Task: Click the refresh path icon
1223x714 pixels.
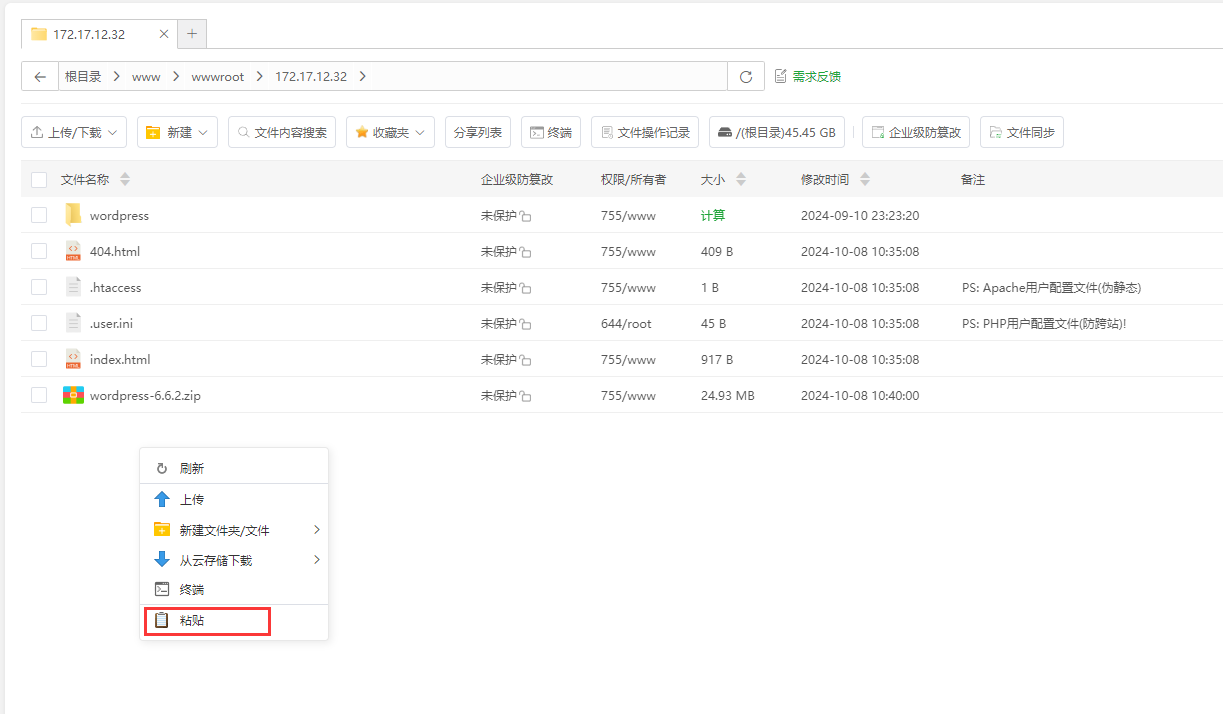Action: click(x=746, y=77)
